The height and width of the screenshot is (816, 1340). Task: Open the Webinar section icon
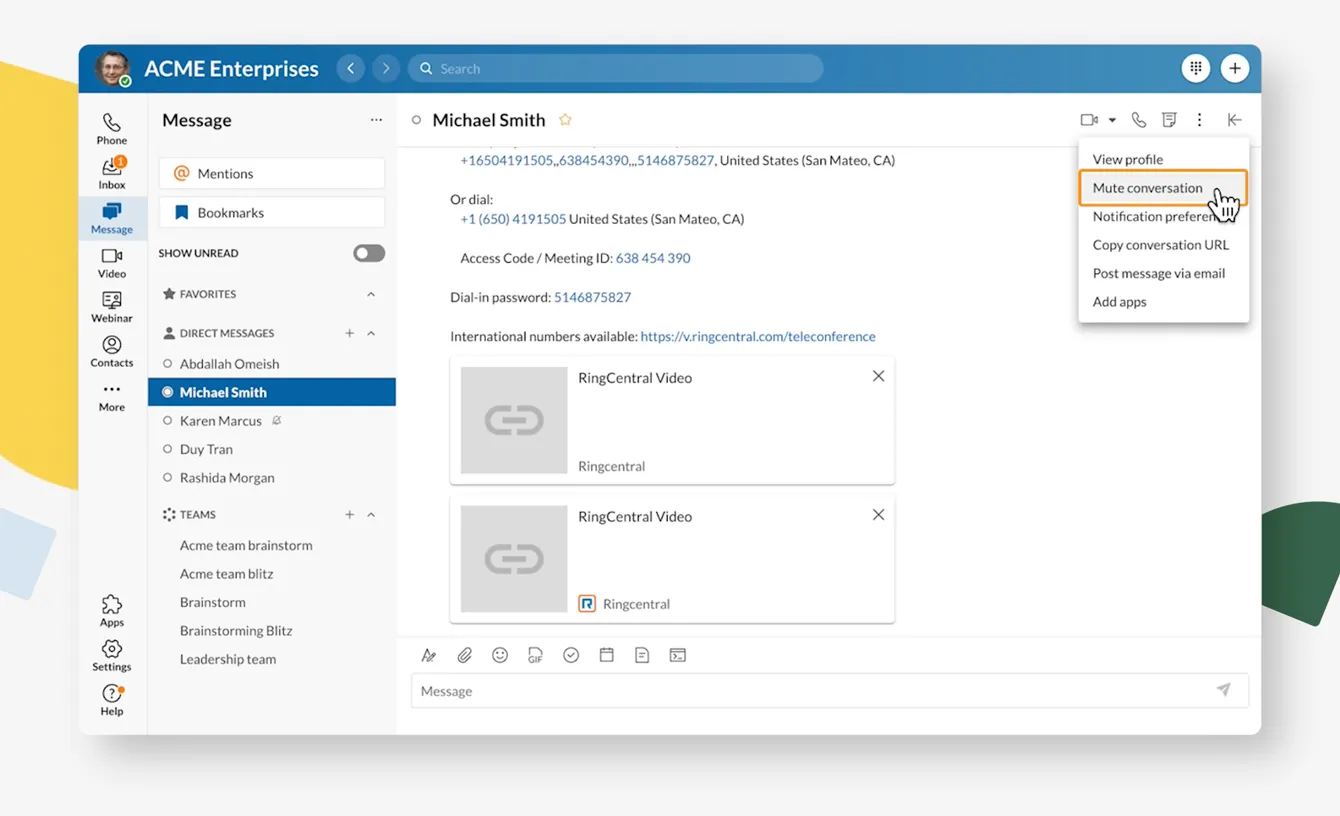[111, 306]
